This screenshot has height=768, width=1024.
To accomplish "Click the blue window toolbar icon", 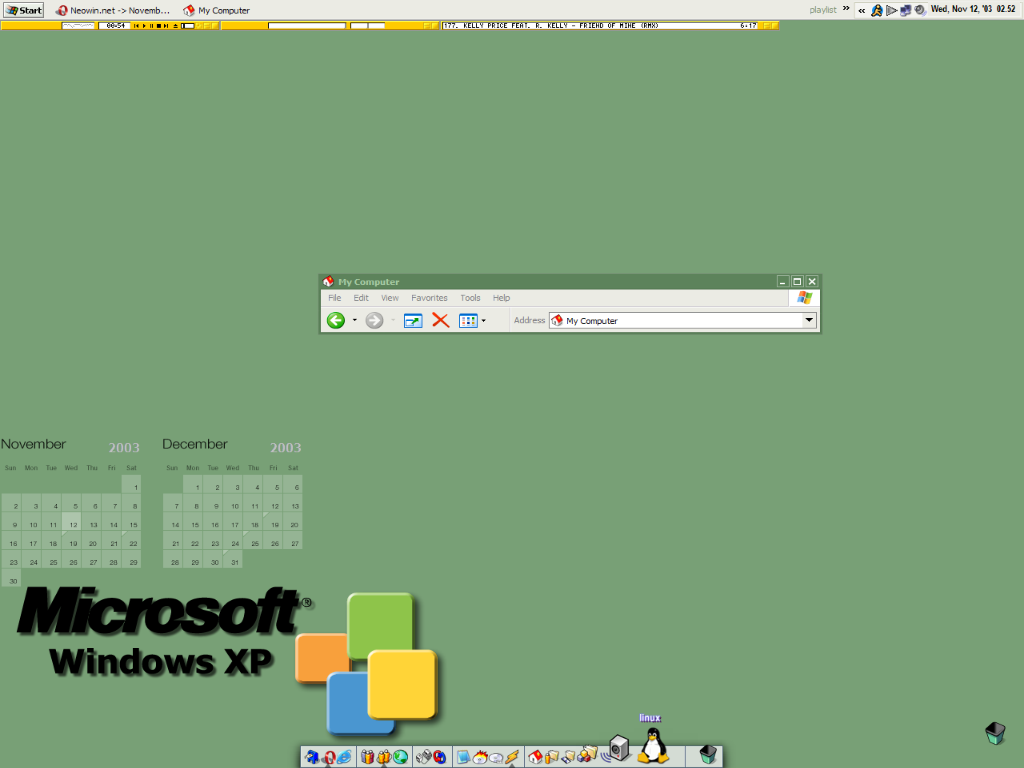I will pyautogui.click(x=413, y=321).
